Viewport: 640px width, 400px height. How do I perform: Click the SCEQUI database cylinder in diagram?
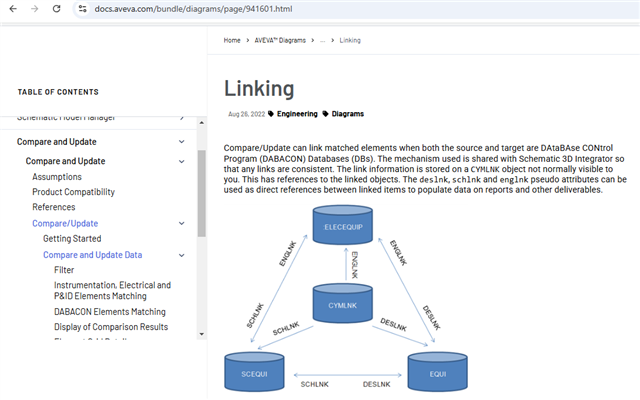click(254, 372)
